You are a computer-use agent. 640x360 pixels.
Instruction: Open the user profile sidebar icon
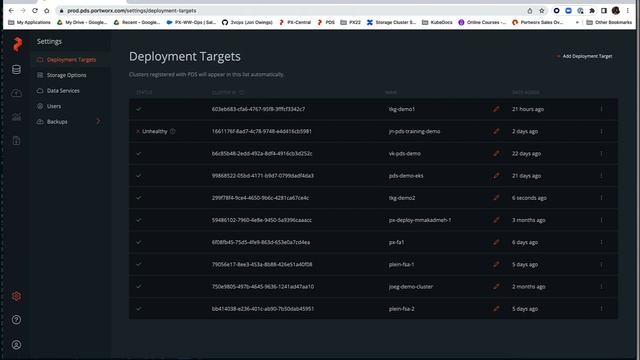(x=16, y=345)
